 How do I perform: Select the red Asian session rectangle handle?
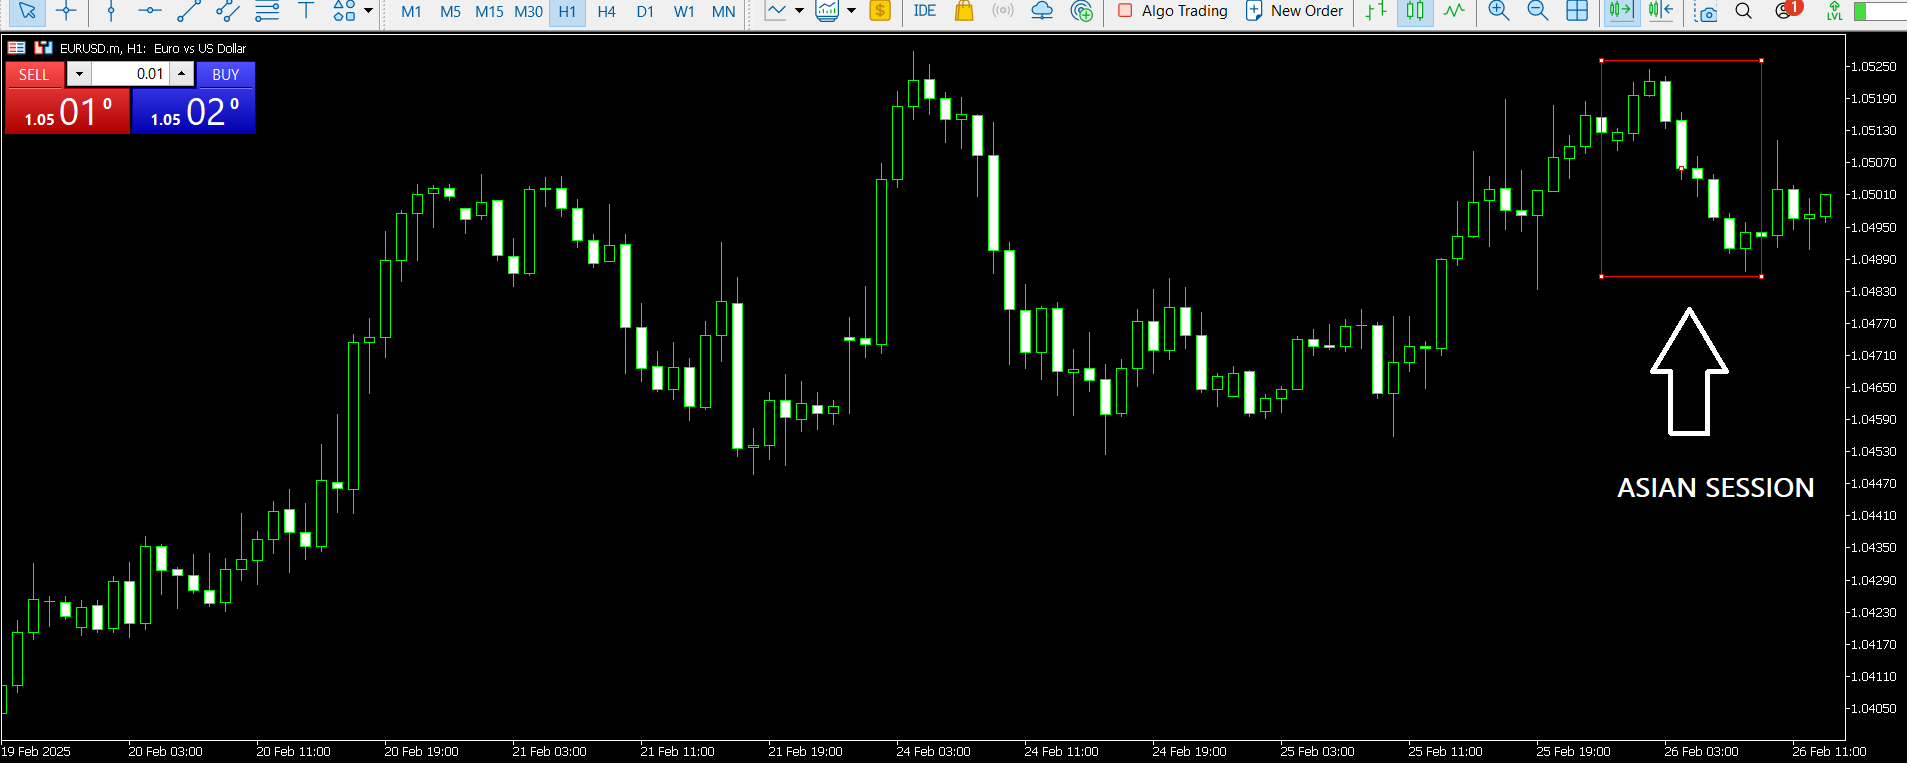pos(1601,61)
